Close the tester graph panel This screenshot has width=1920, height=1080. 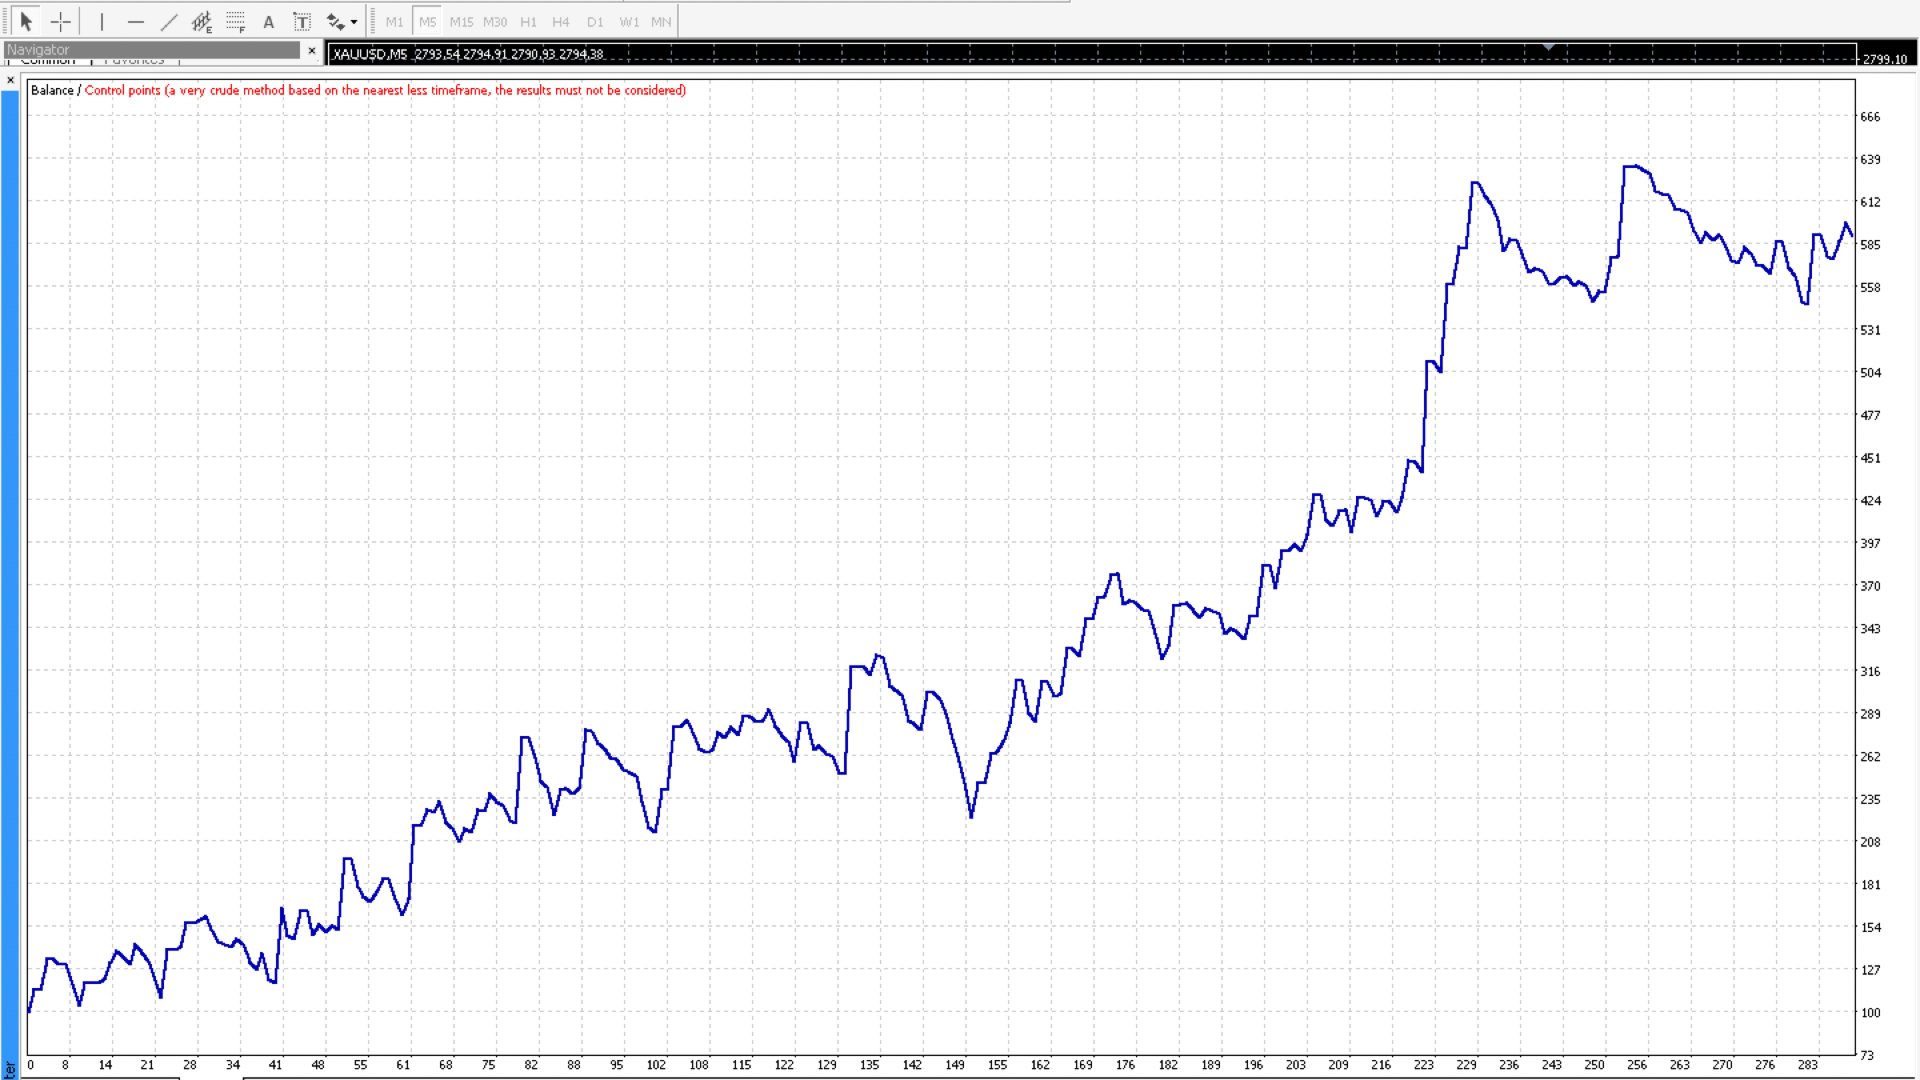click(11, 80)
